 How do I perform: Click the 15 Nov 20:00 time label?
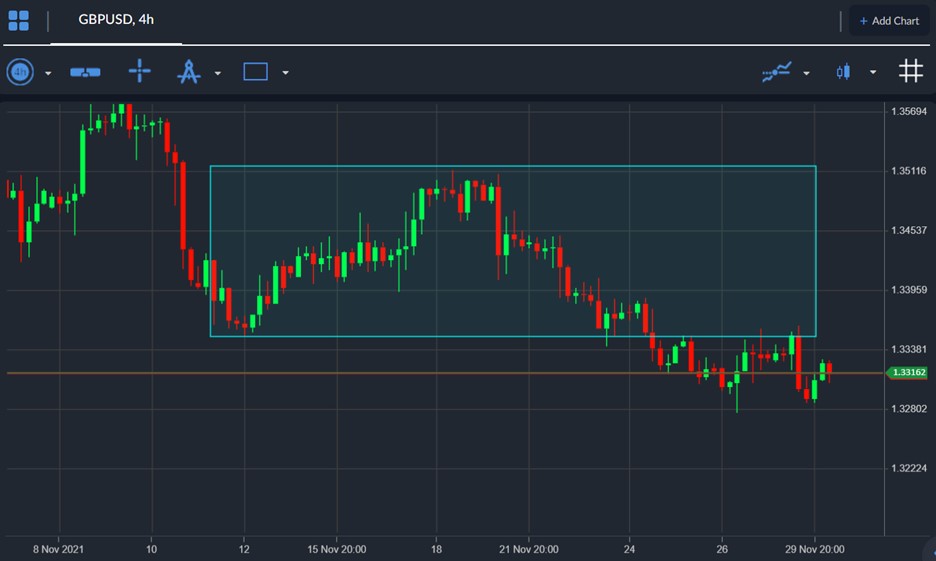pyautogui.click(x=337, y=549)
